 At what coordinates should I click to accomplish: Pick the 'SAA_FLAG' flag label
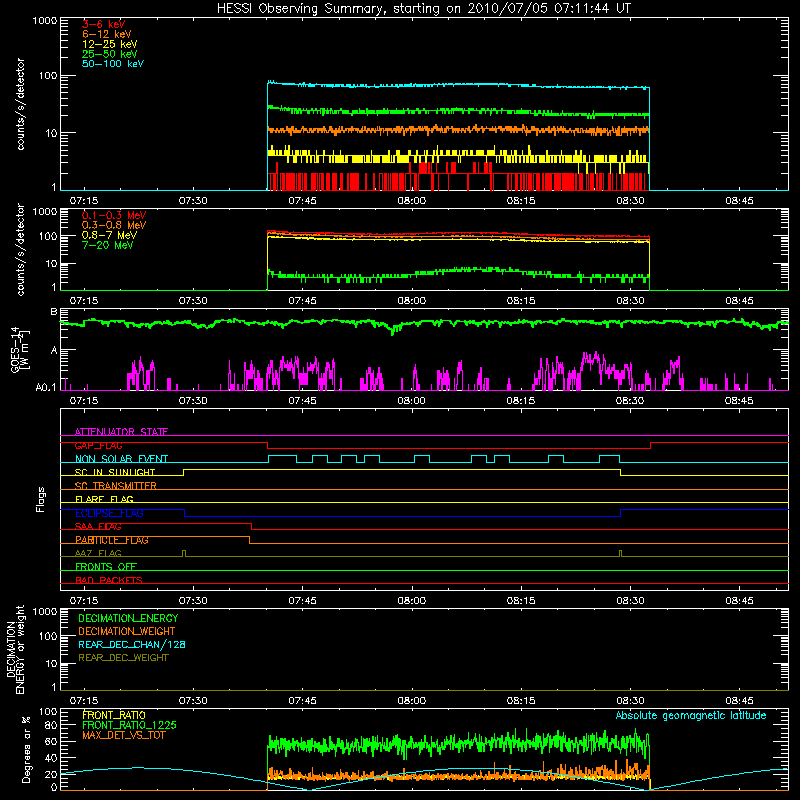[x=98, y=526]
